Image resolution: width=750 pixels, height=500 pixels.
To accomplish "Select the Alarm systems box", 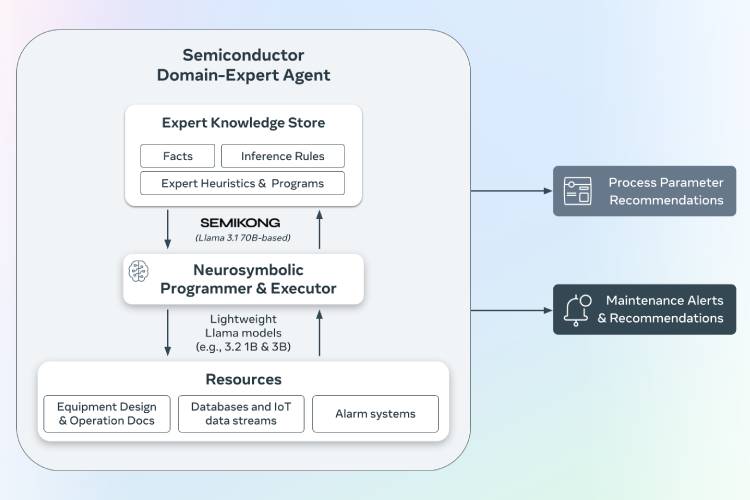I will coord(375,414).
